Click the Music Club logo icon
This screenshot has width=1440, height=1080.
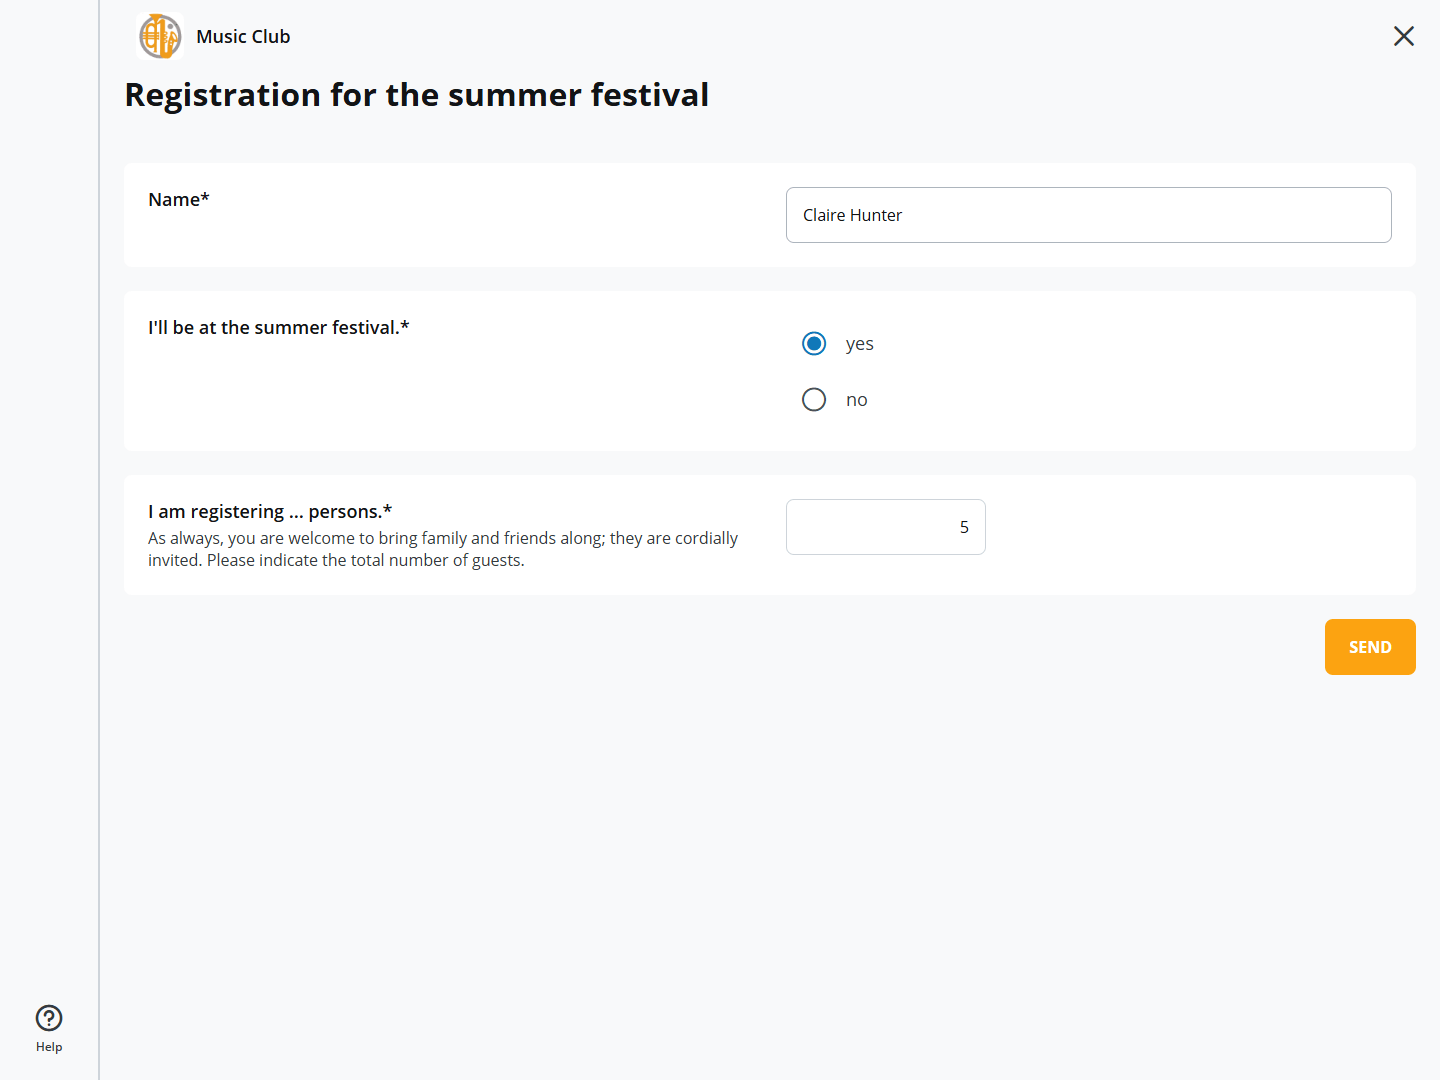pyautogui.click(x=160, y=37)
